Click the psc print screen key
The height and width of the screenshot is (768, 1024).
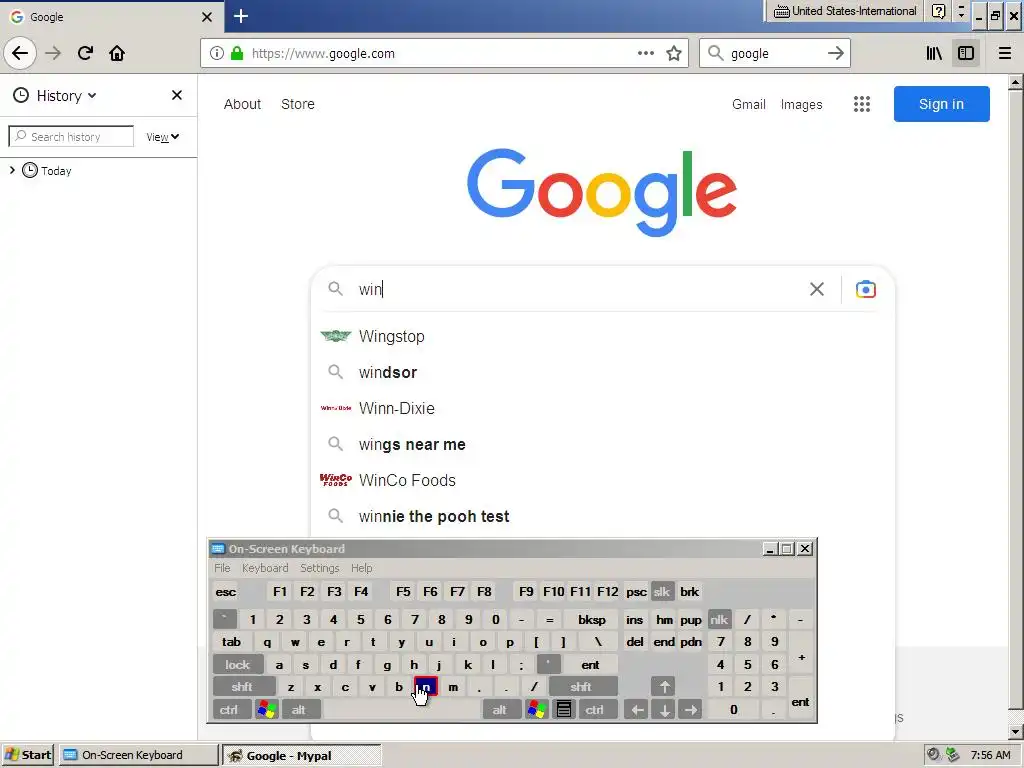[x=636, y=592]
